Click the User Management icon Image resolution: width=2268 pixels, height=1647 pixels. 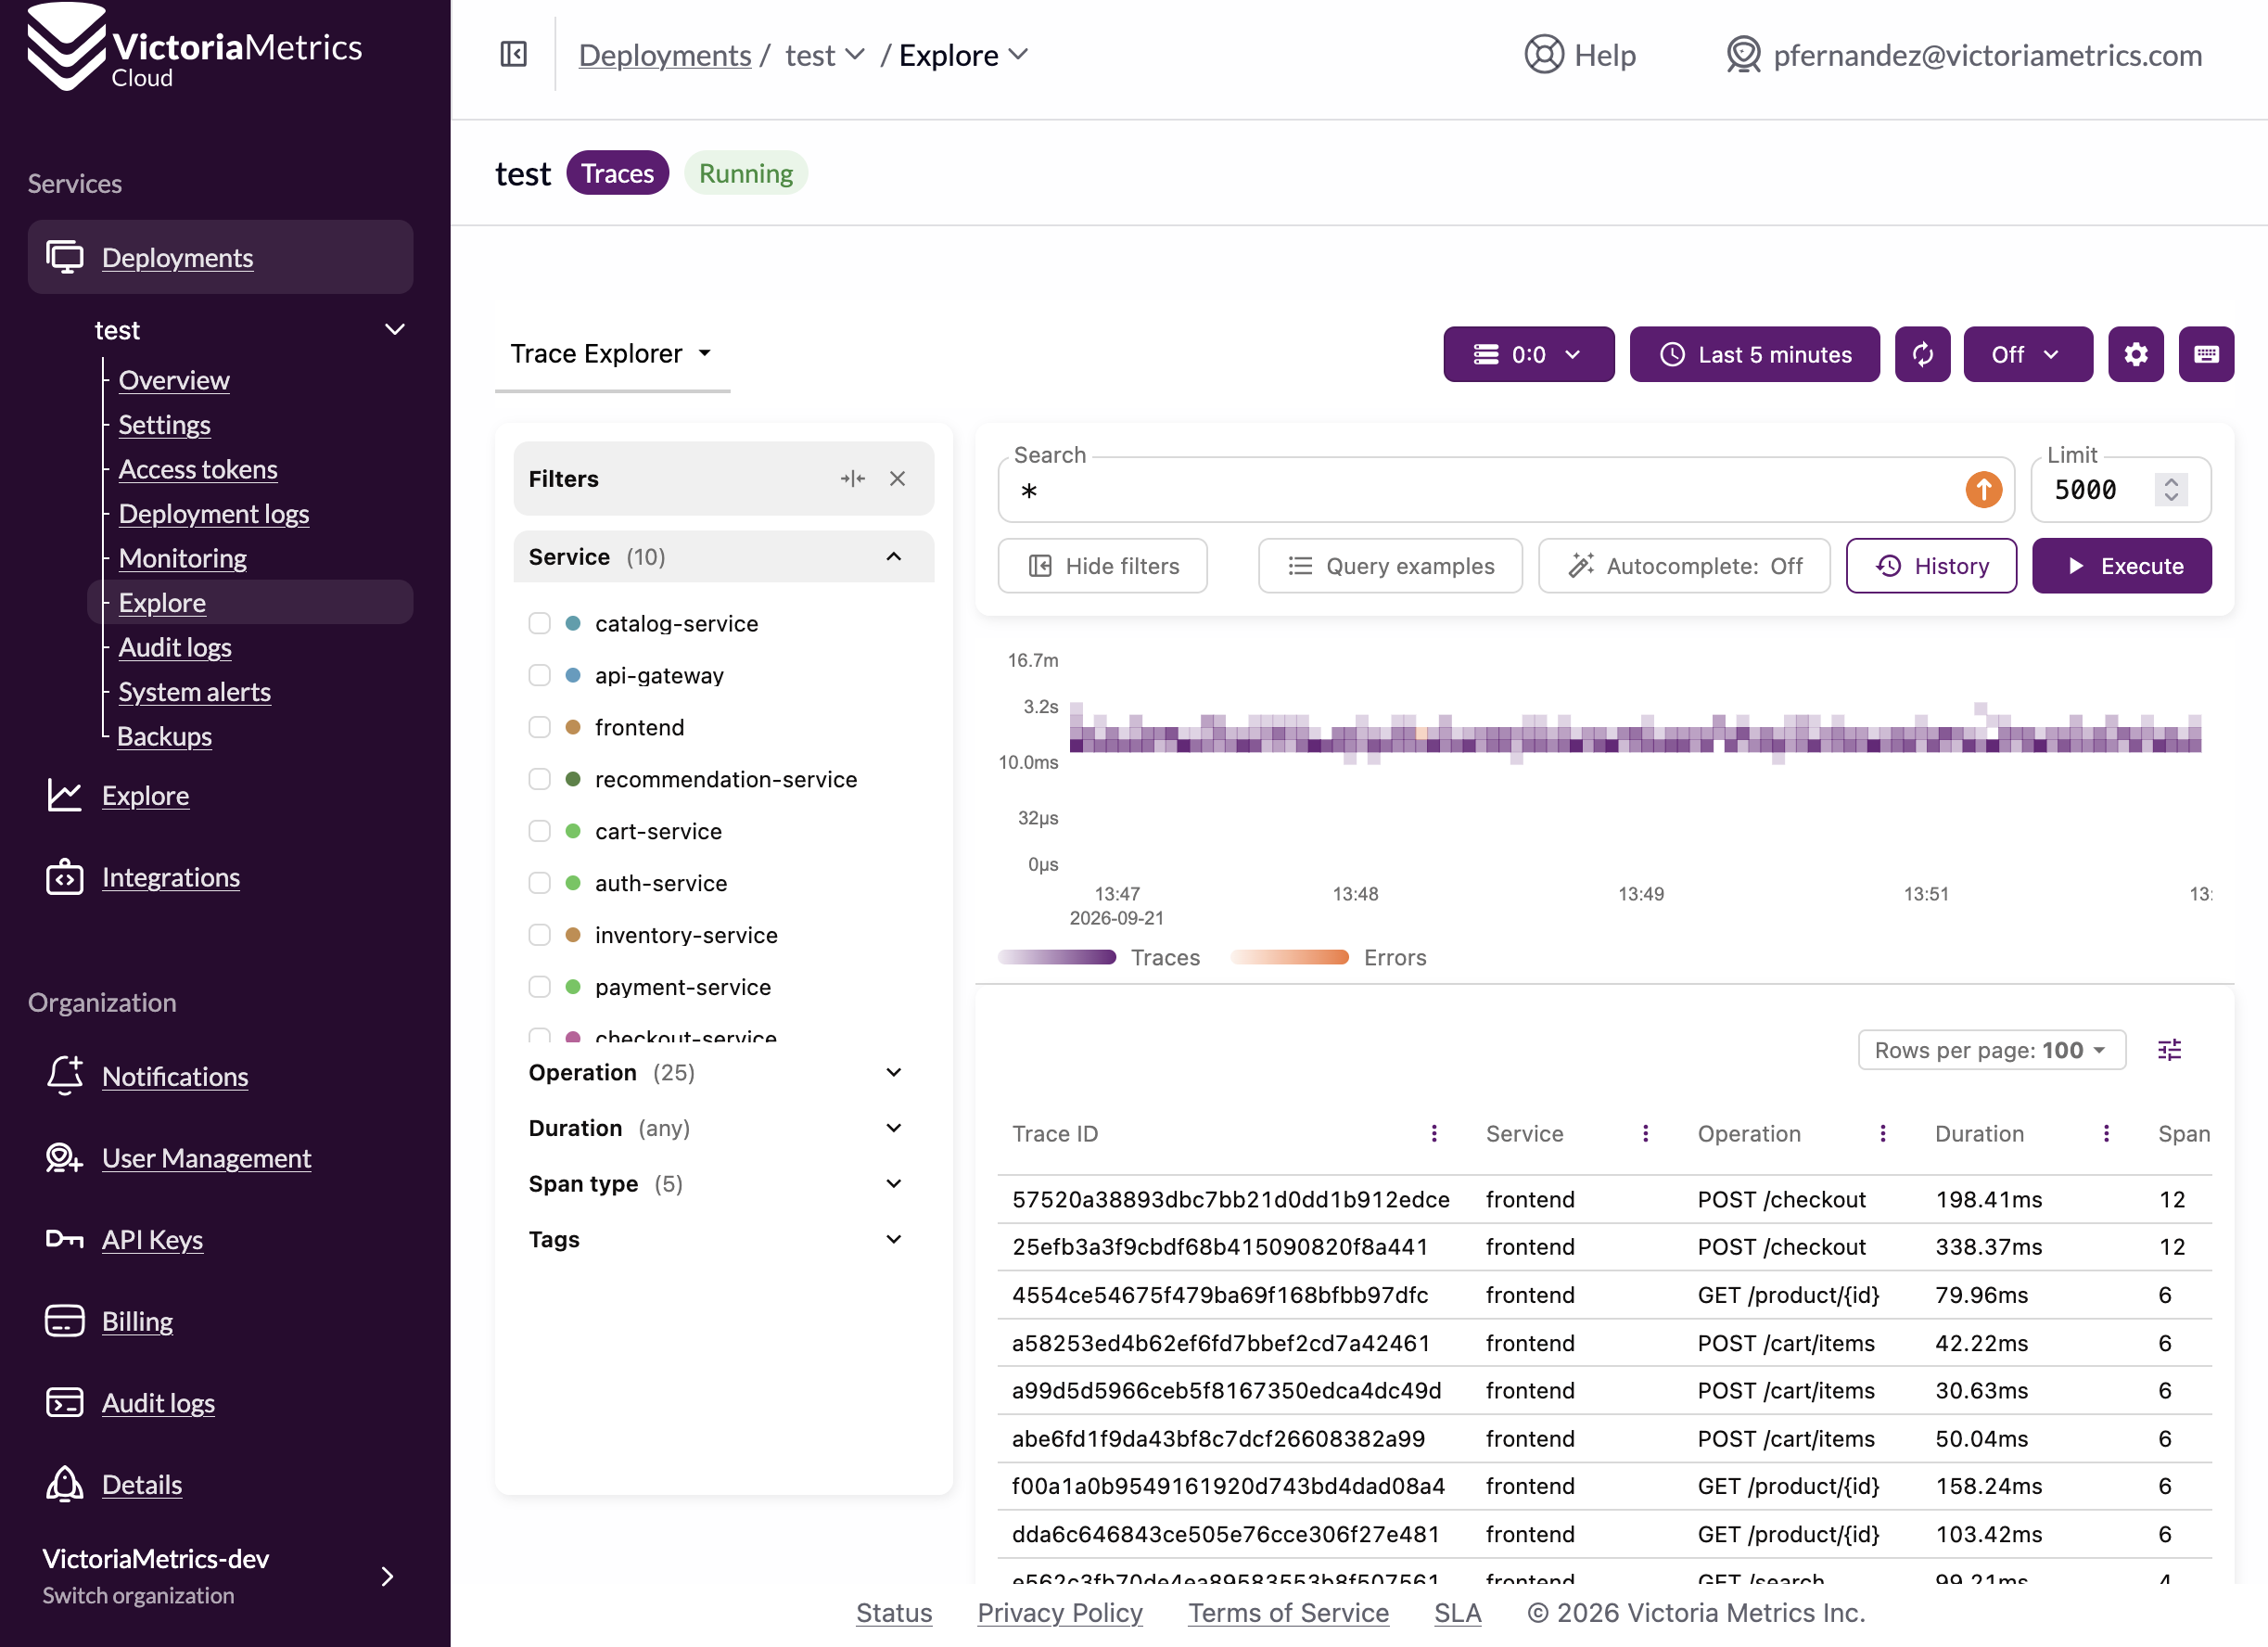(65, 1158)
